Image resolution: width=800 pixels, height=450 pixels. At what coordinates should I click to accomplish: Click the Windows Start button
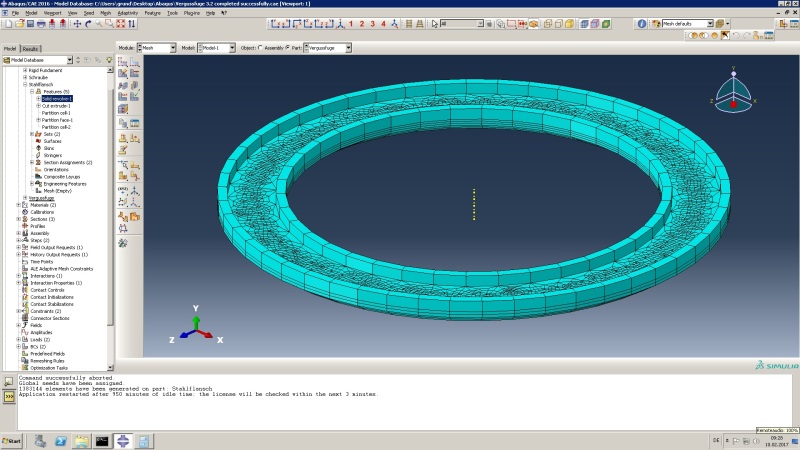pyautogui.click(x=12, y=441)
